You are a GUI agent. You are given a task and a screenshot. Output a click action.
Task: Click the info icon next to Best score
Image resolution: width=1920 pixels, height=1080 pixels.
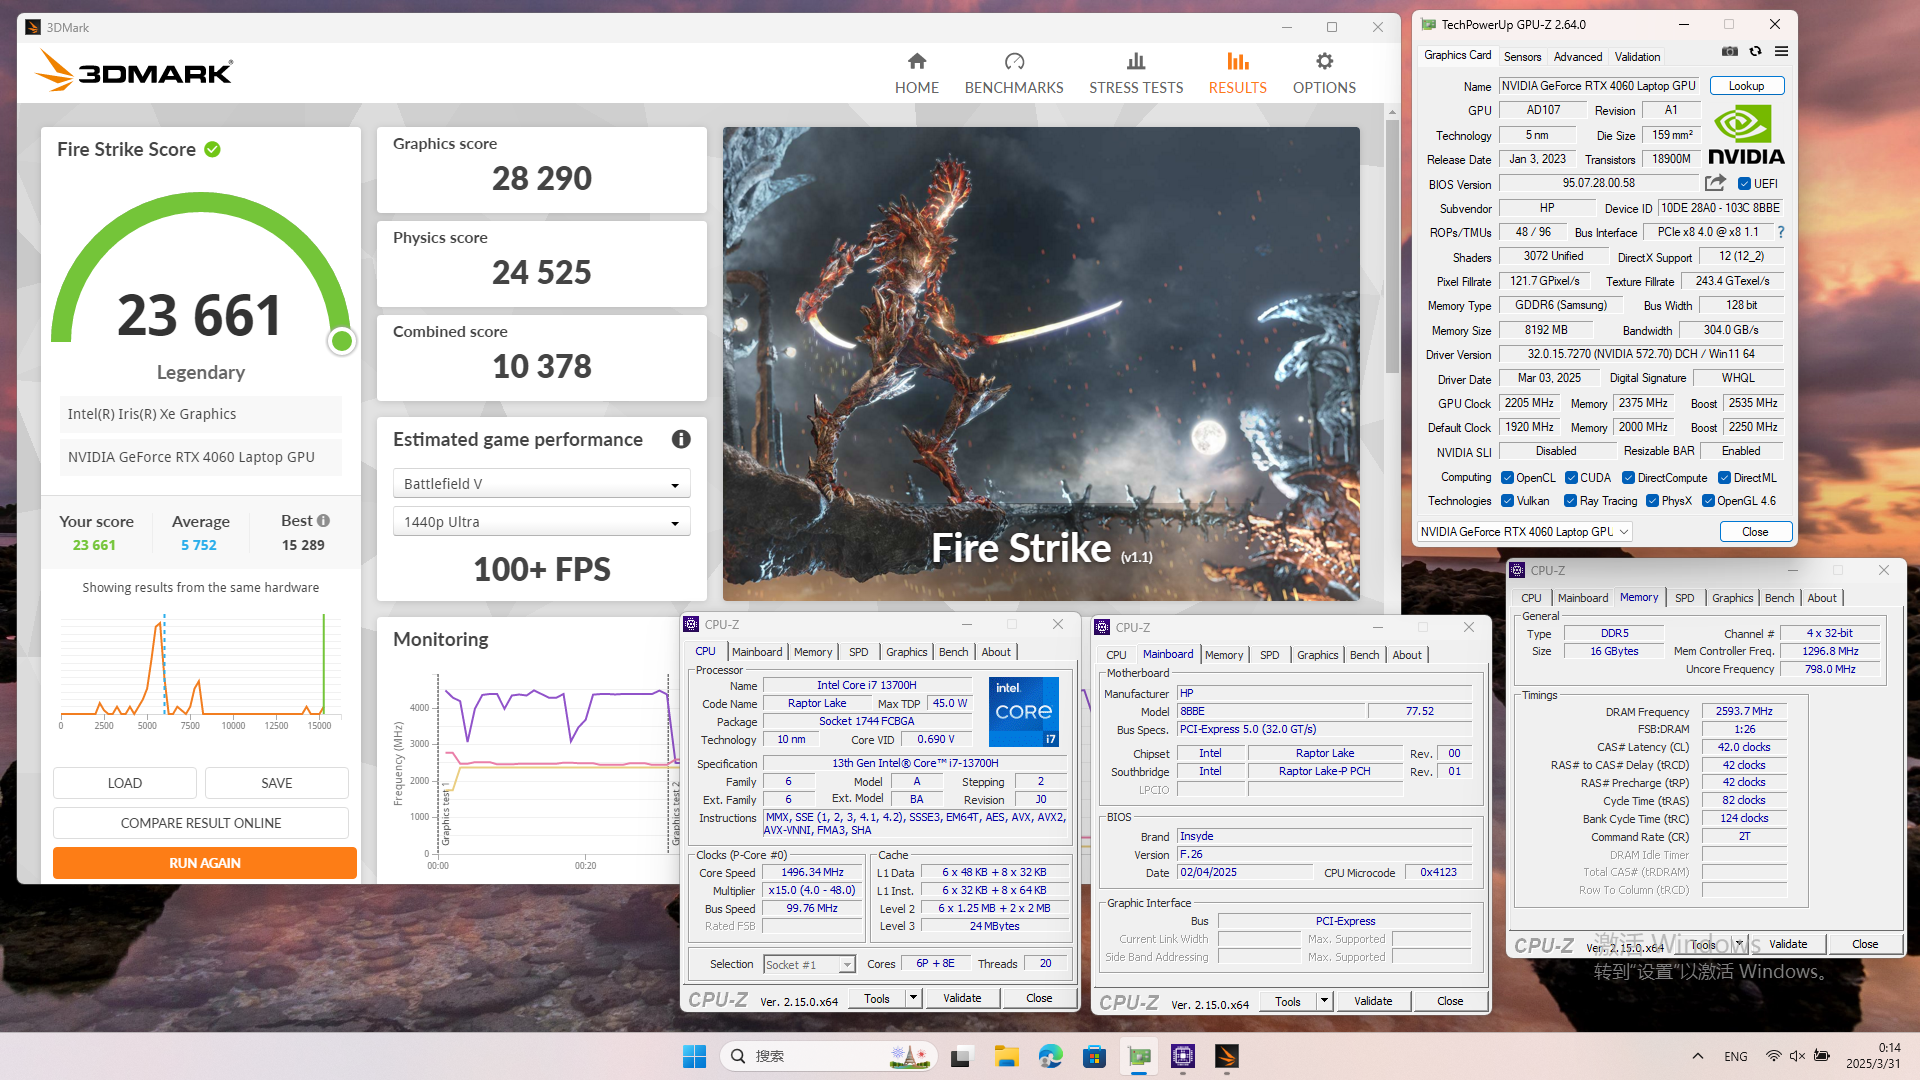click(323, 520)
